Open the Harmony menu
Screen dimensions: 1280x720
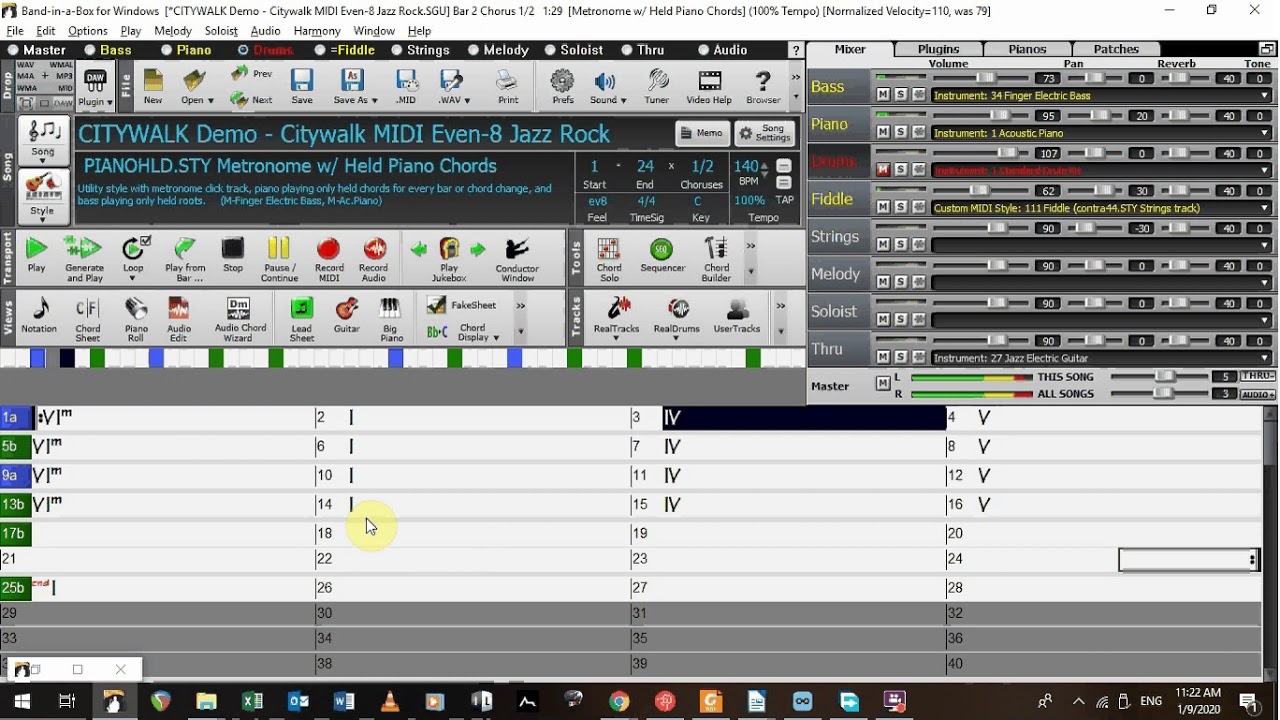click(317, 31)
